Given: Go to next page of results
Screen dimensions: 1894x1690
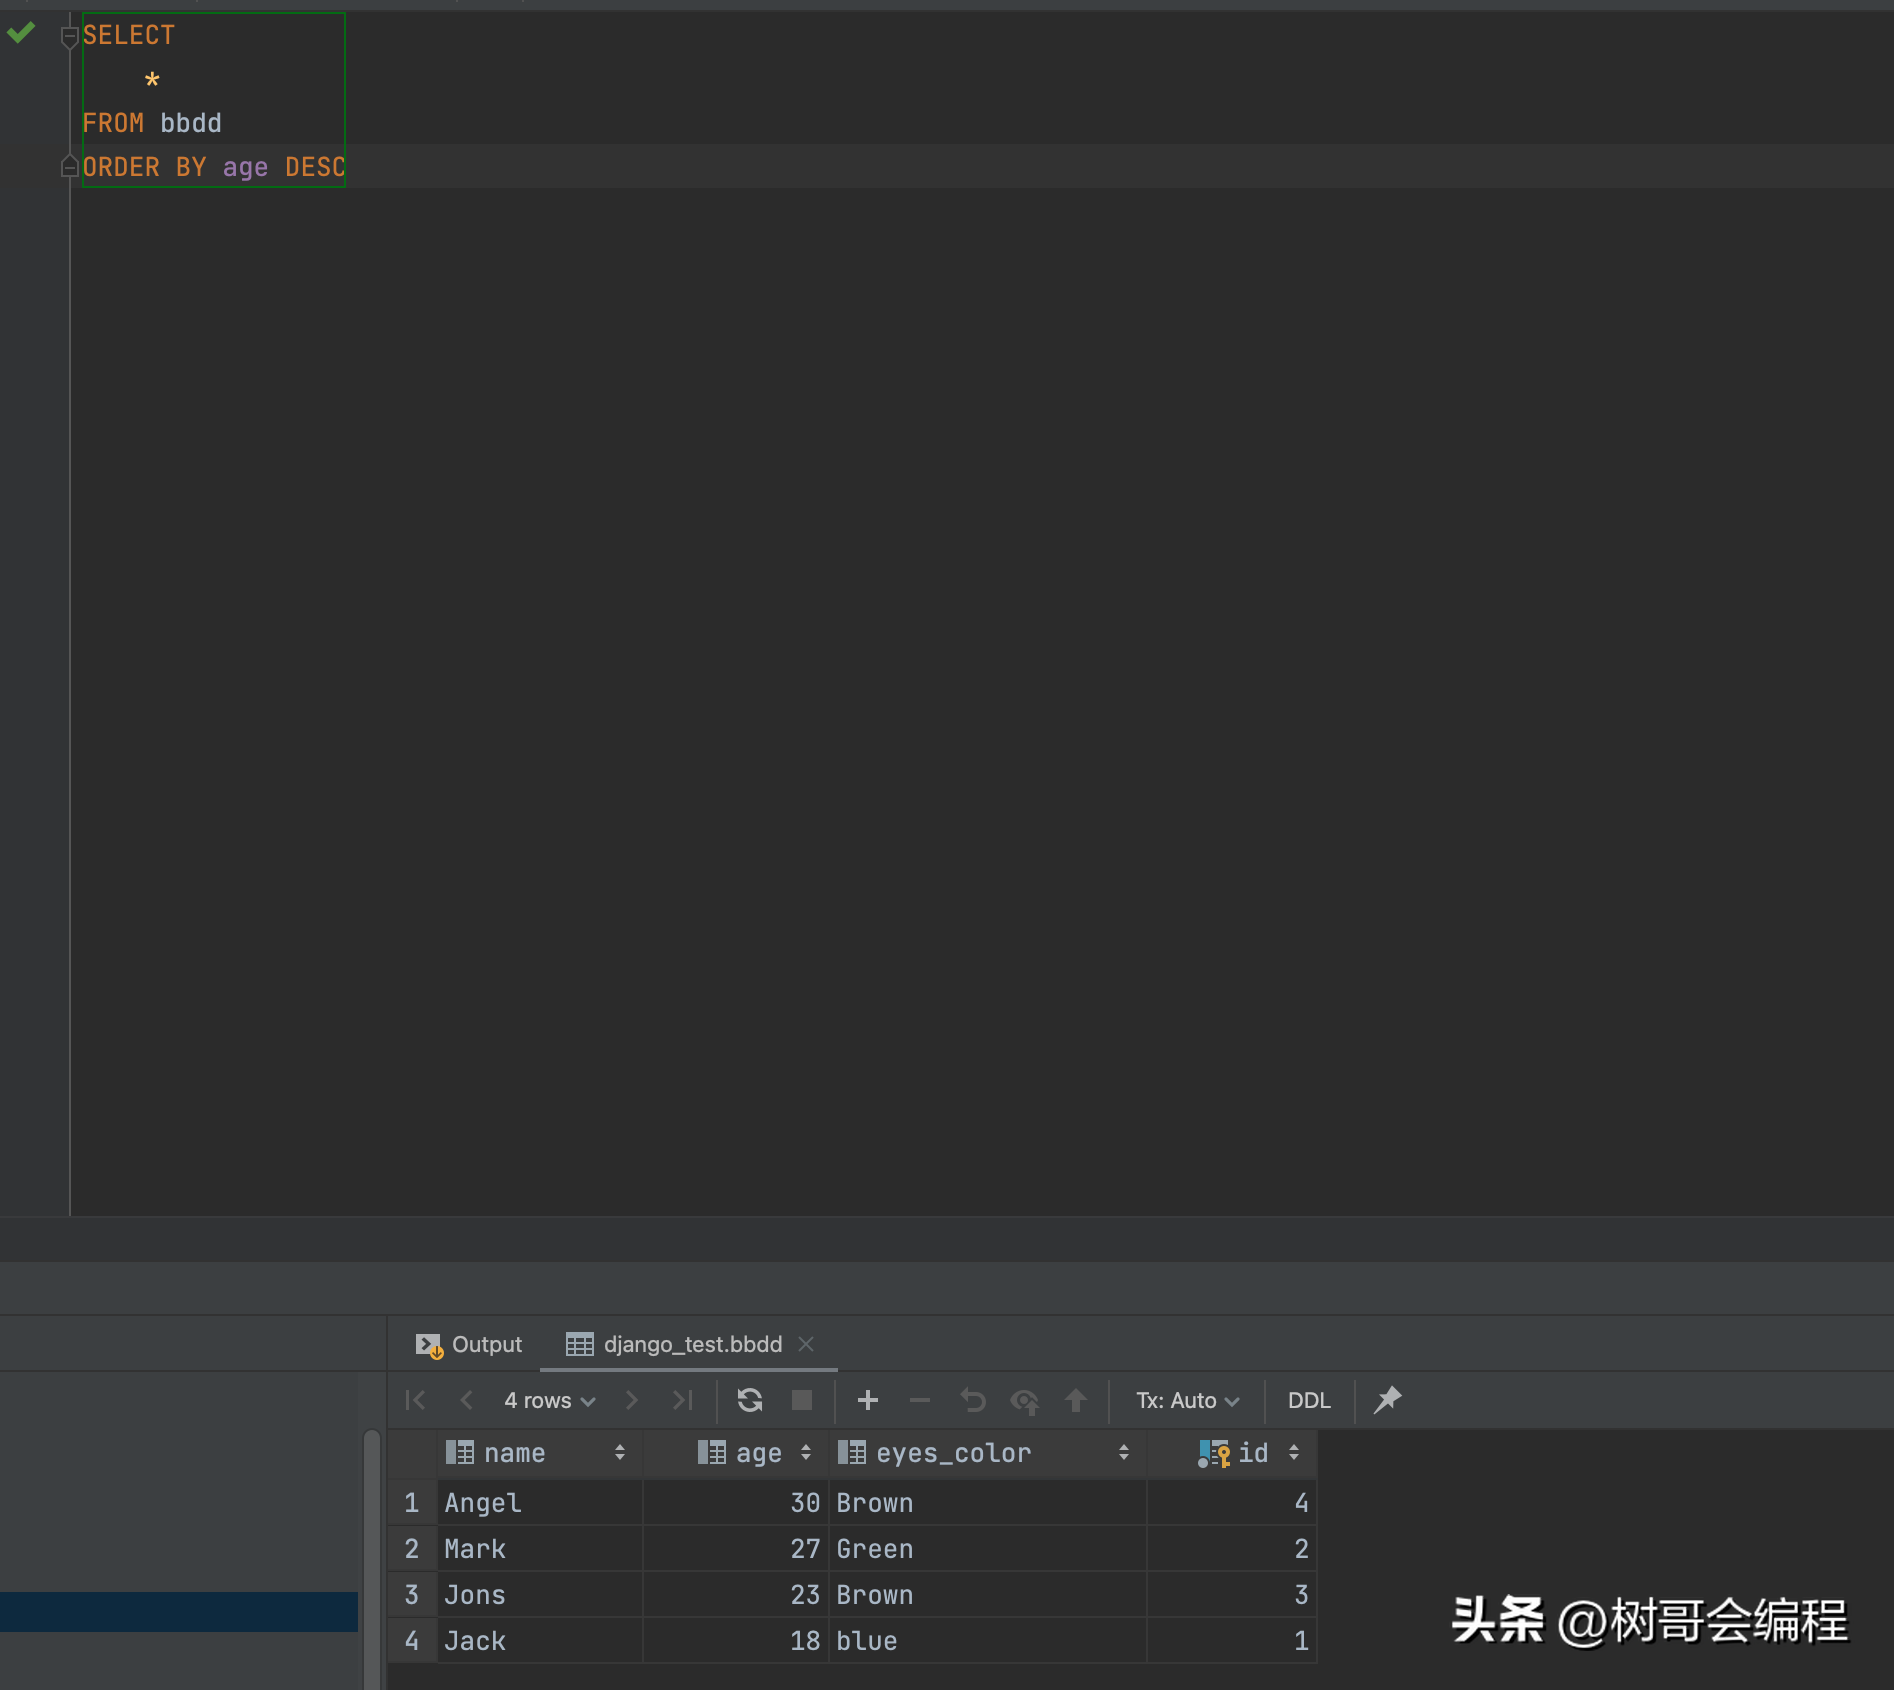Looking at the screenshot, I should click(631, 1400).
